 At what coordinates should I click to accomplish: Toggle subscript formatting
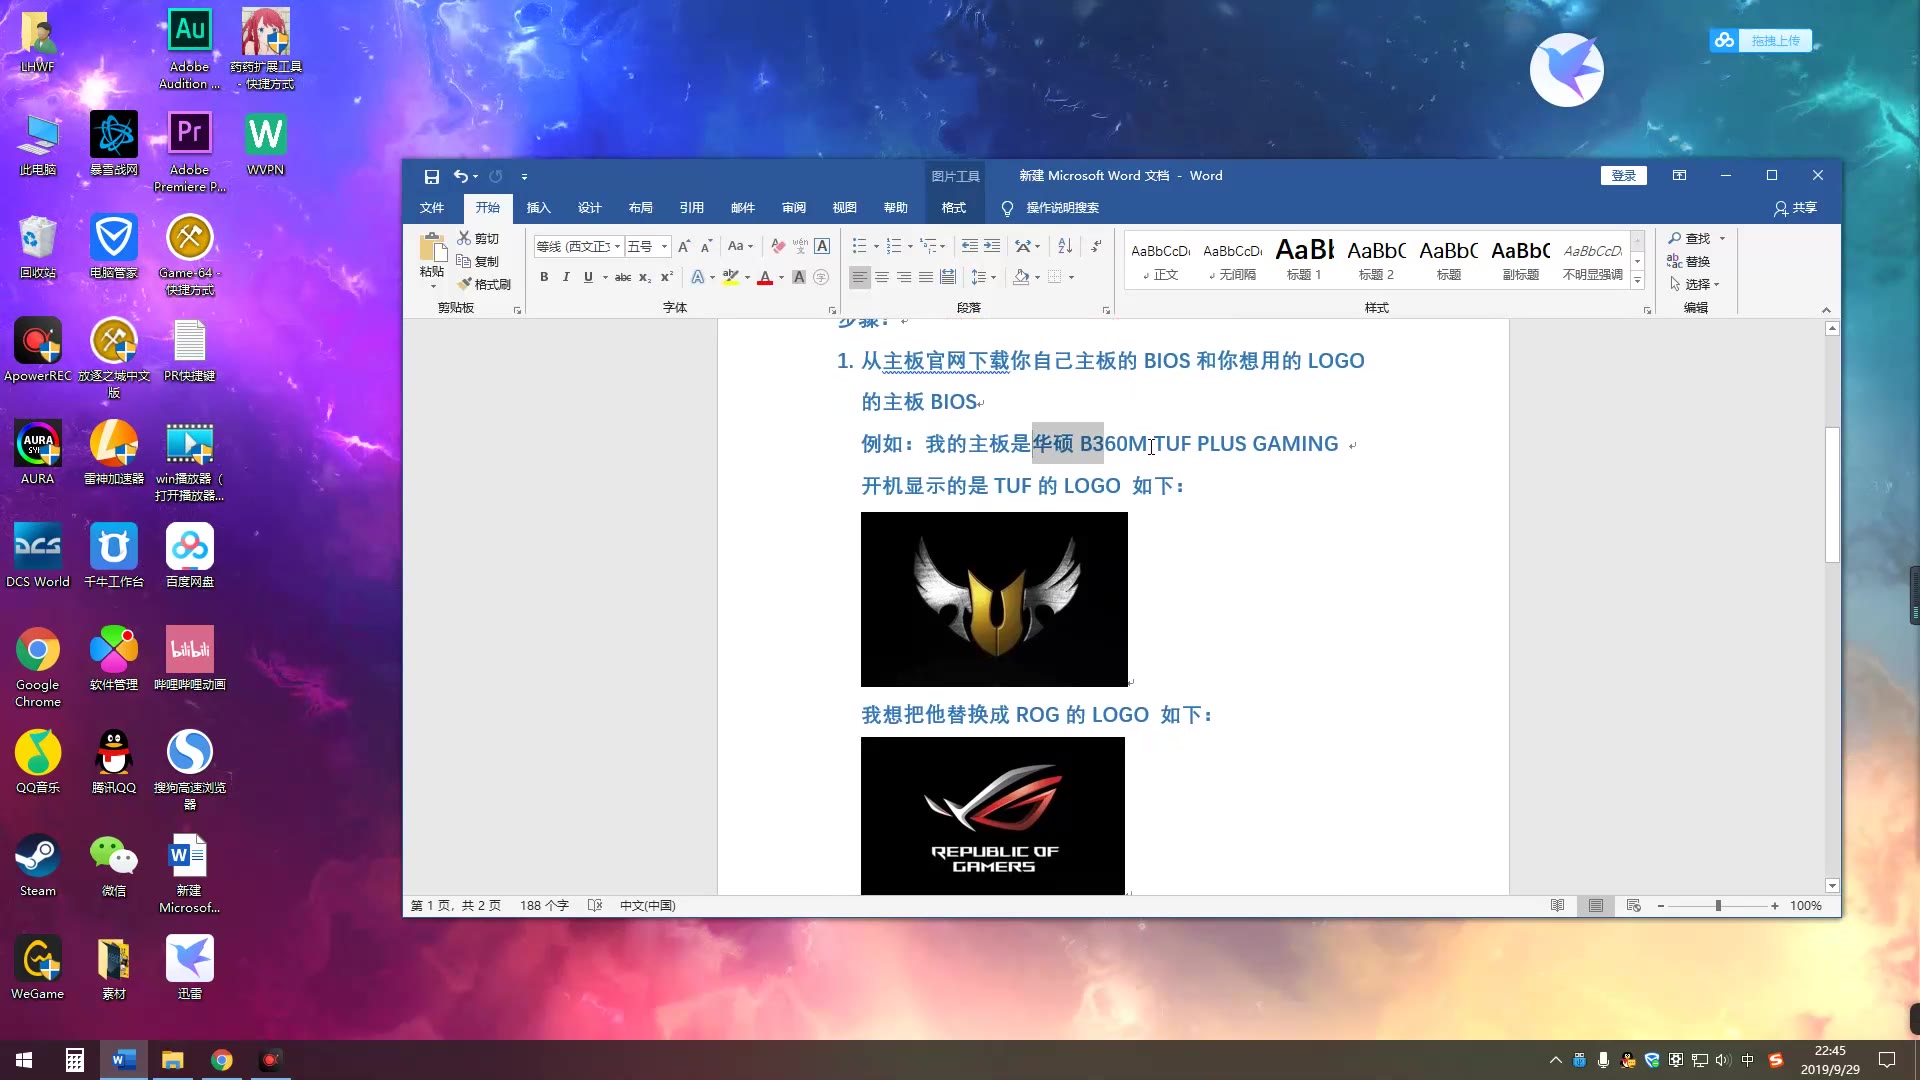click(x=645, y=277)
